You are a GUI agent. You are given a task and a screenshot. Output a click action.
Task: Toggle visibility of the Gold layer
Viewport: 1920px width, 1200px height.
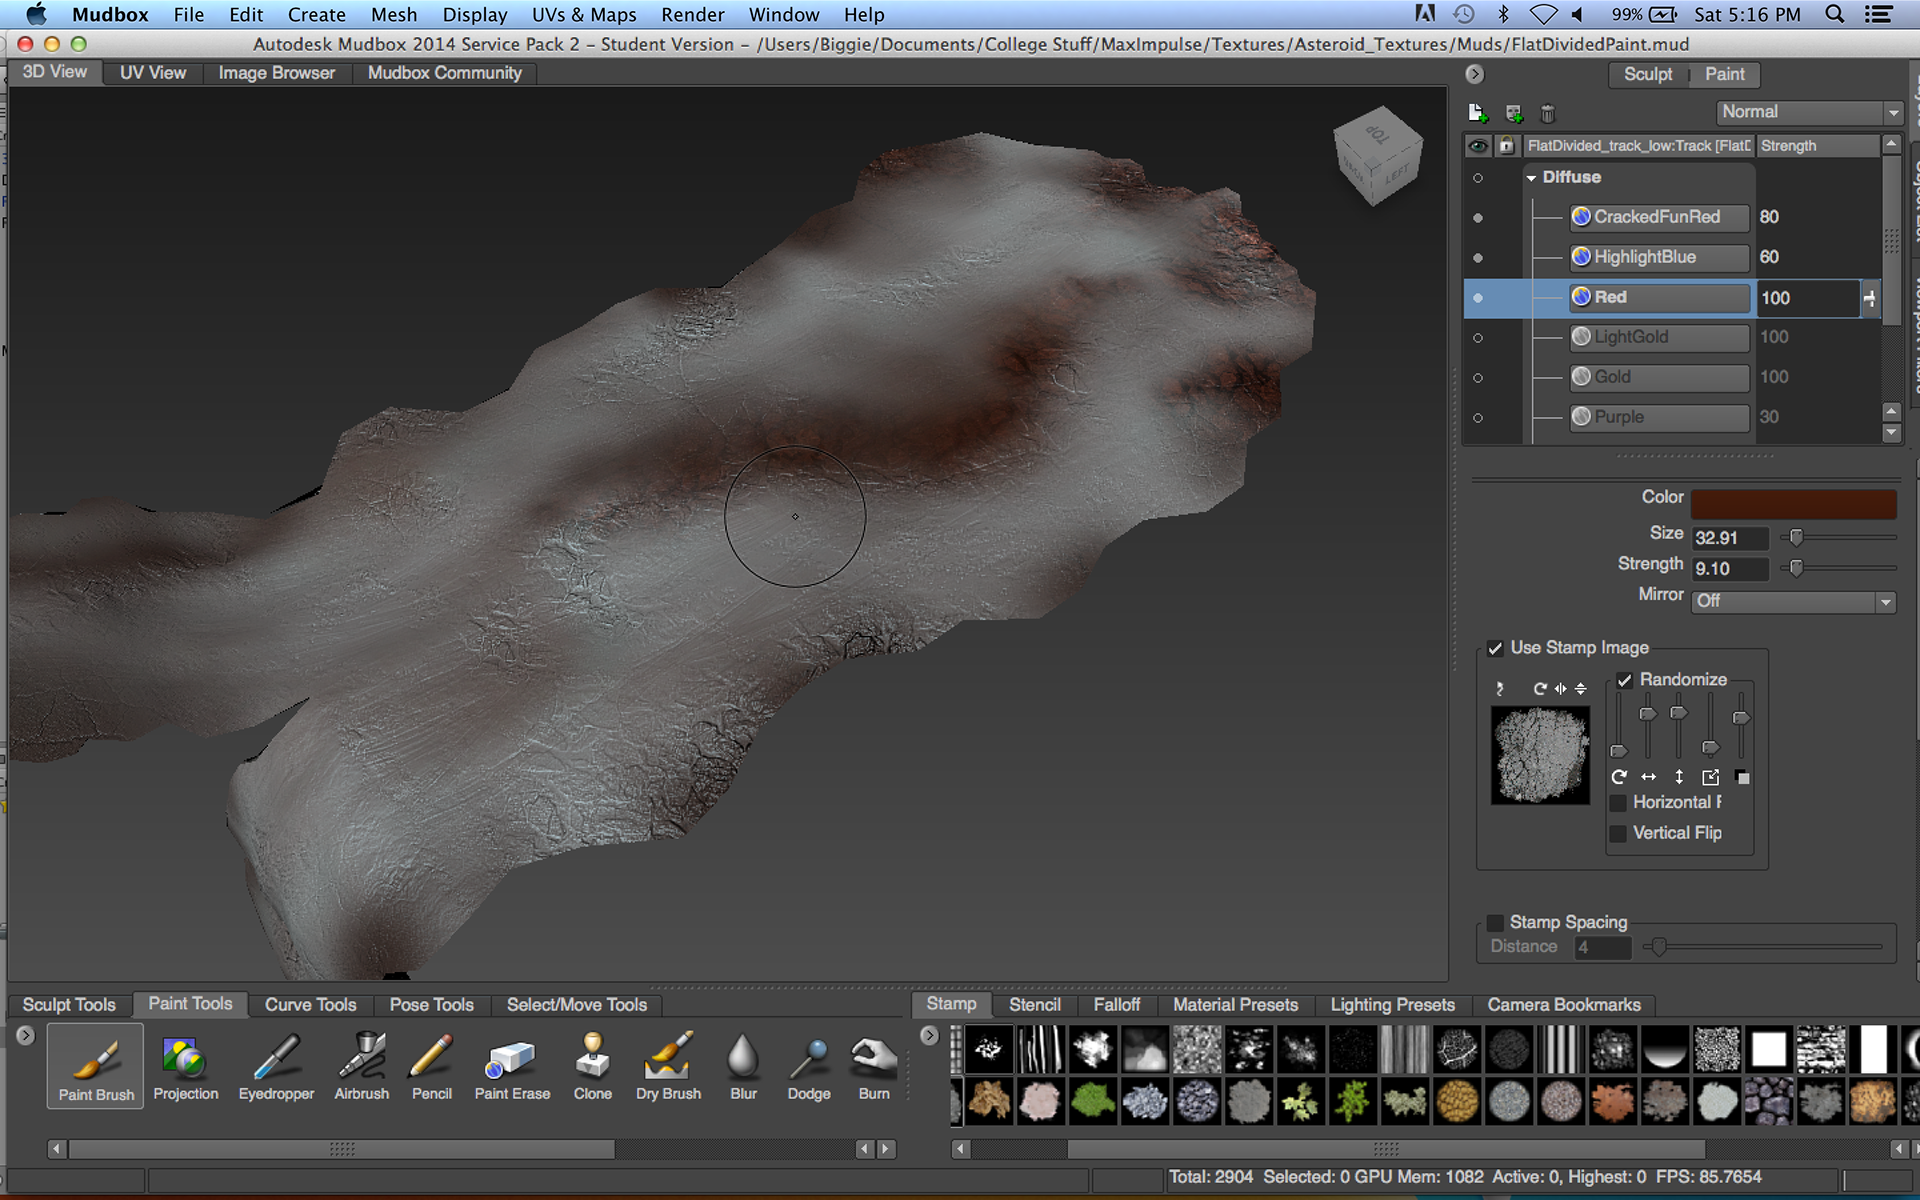[x=1478, y=378]
